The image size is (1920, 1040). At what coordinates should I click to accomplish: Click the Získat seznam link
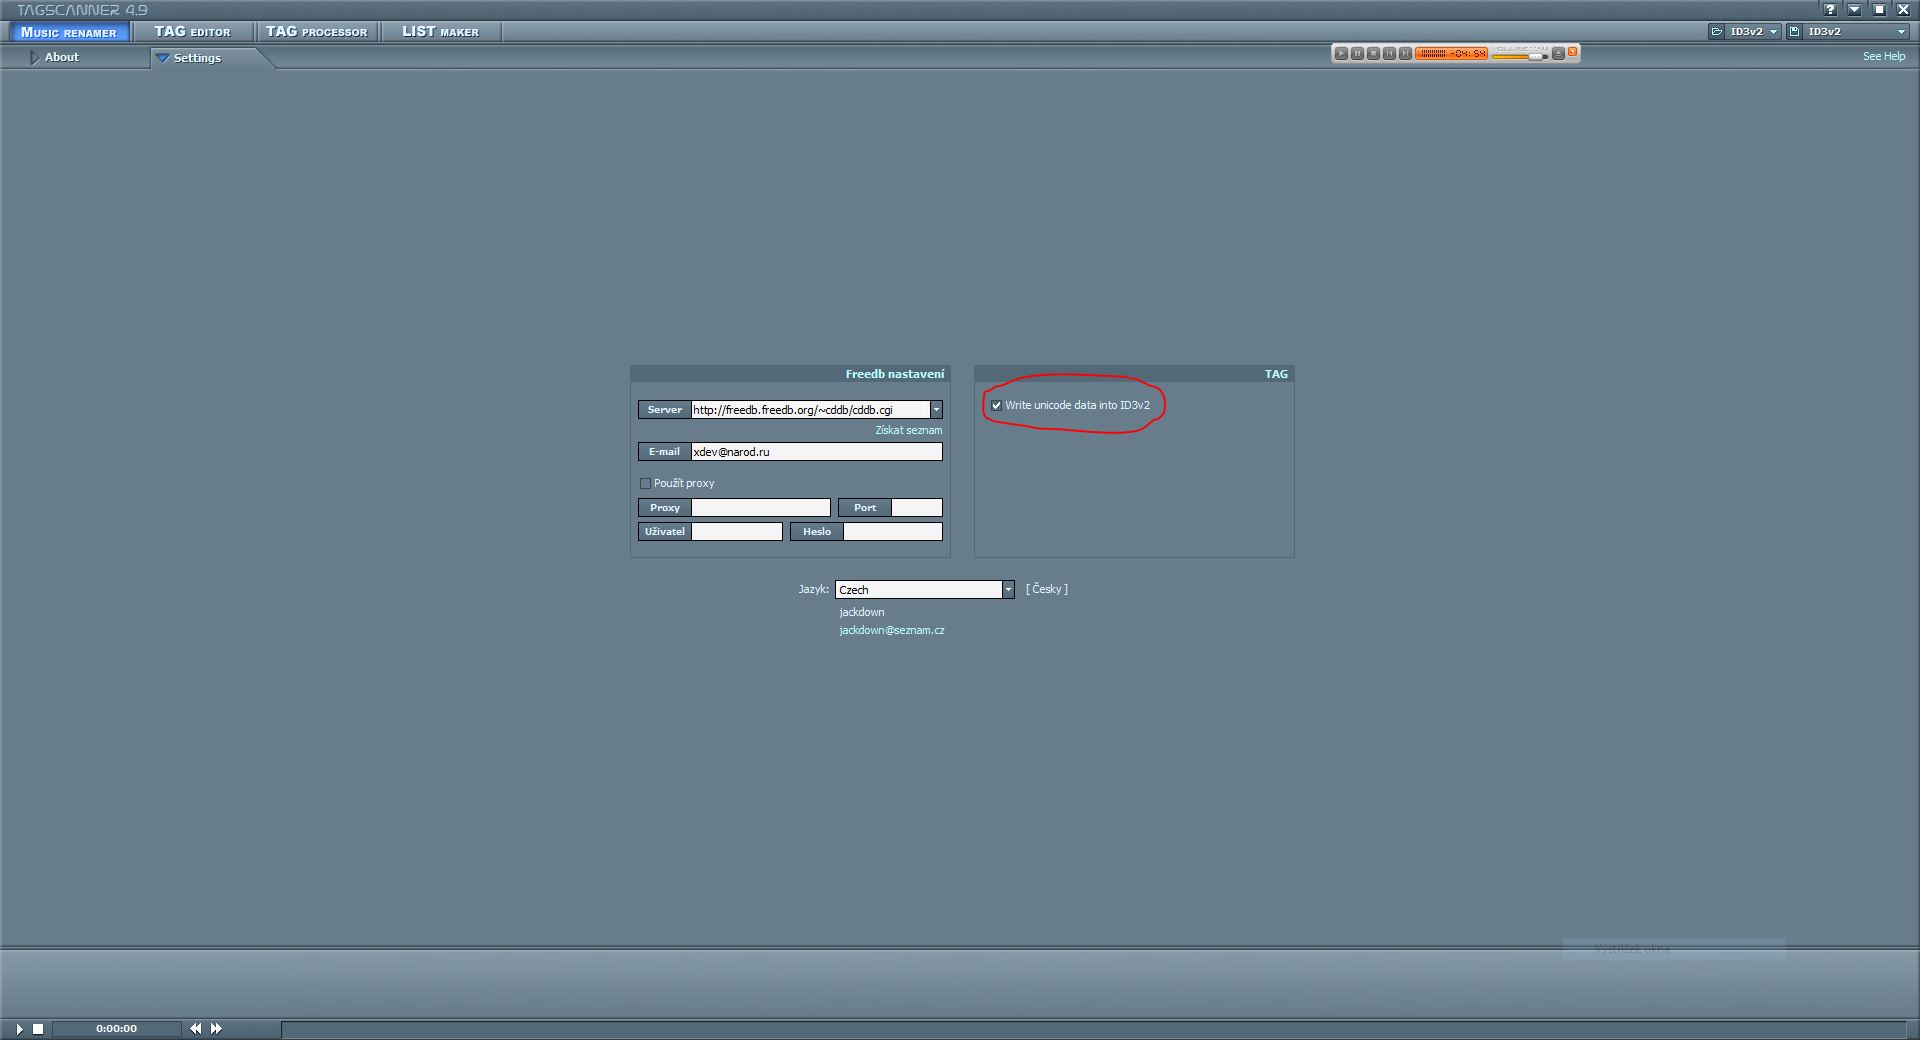click(908, 430)
